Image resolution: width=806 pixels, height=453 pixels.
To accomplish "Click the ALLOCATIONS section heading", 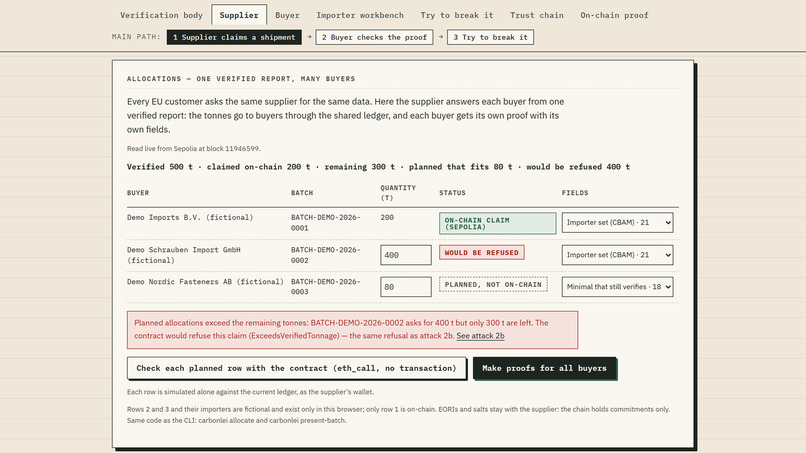I will (241, 79).
